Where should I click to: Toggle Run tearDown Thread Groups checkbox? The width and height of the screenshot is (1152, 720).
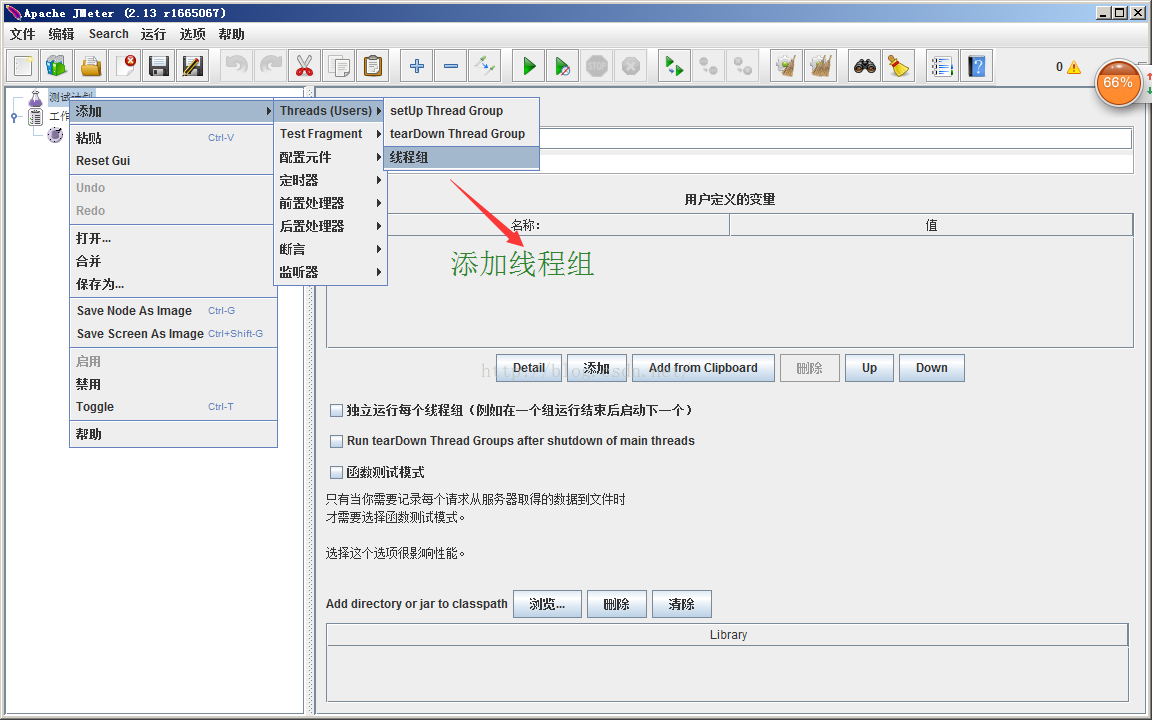pos(336,442)
